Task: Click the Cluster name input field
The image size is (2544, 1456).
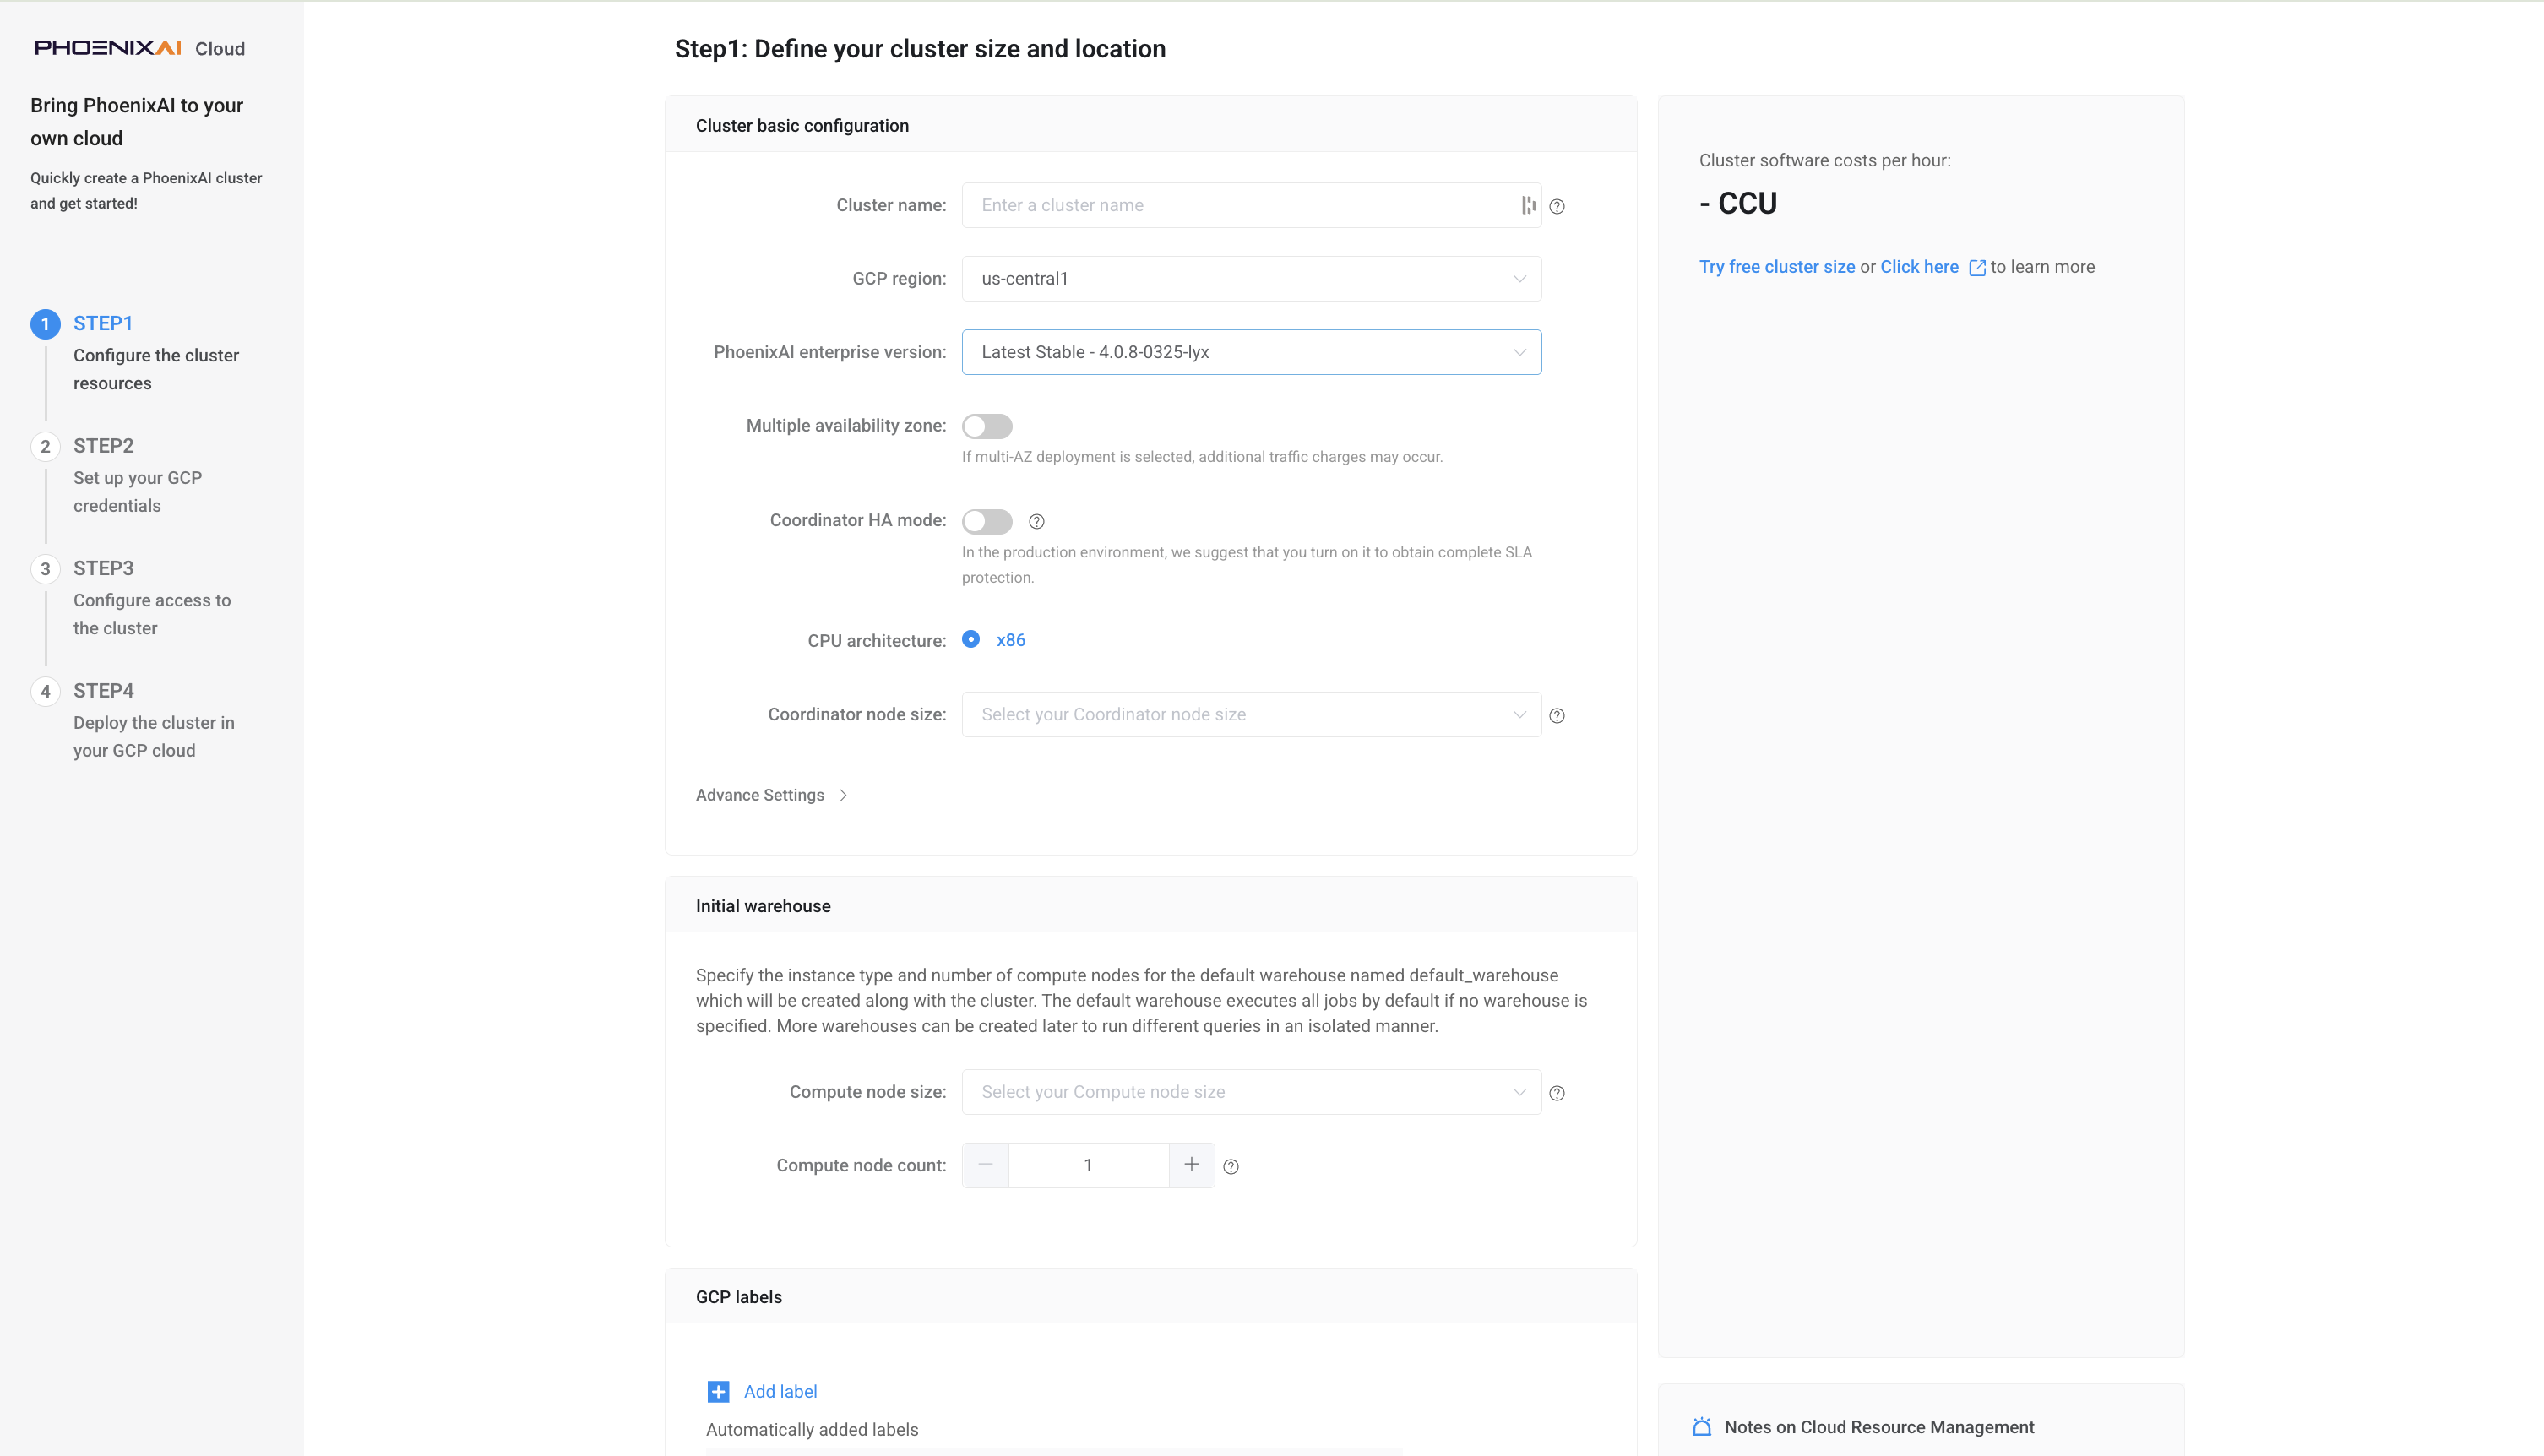Action: 1251,205
